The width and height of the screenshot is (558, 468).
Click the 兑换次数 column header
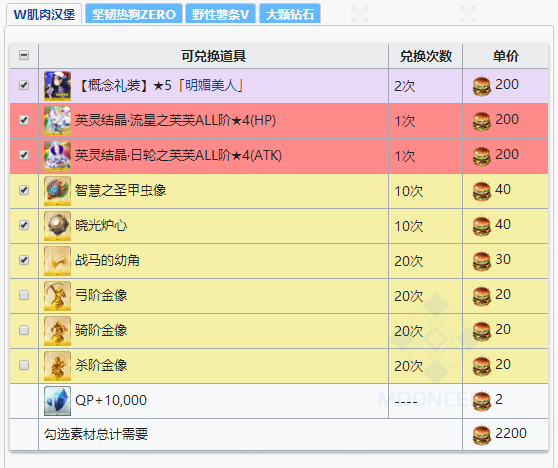[x=426, y=56]
